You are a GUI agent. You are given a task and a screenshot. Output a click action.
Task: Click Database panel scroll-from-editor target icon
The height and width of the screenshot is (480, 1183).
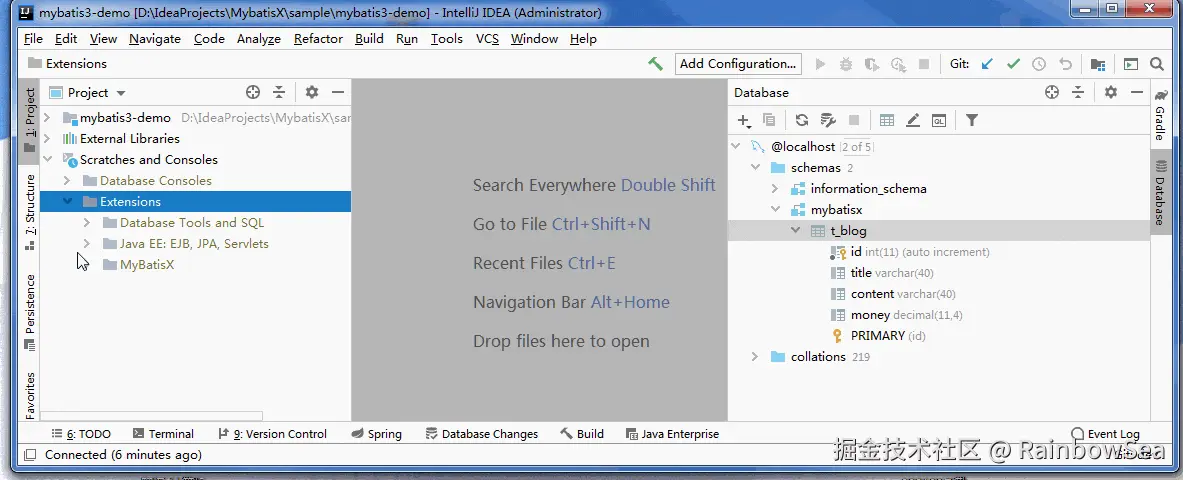1052,92
